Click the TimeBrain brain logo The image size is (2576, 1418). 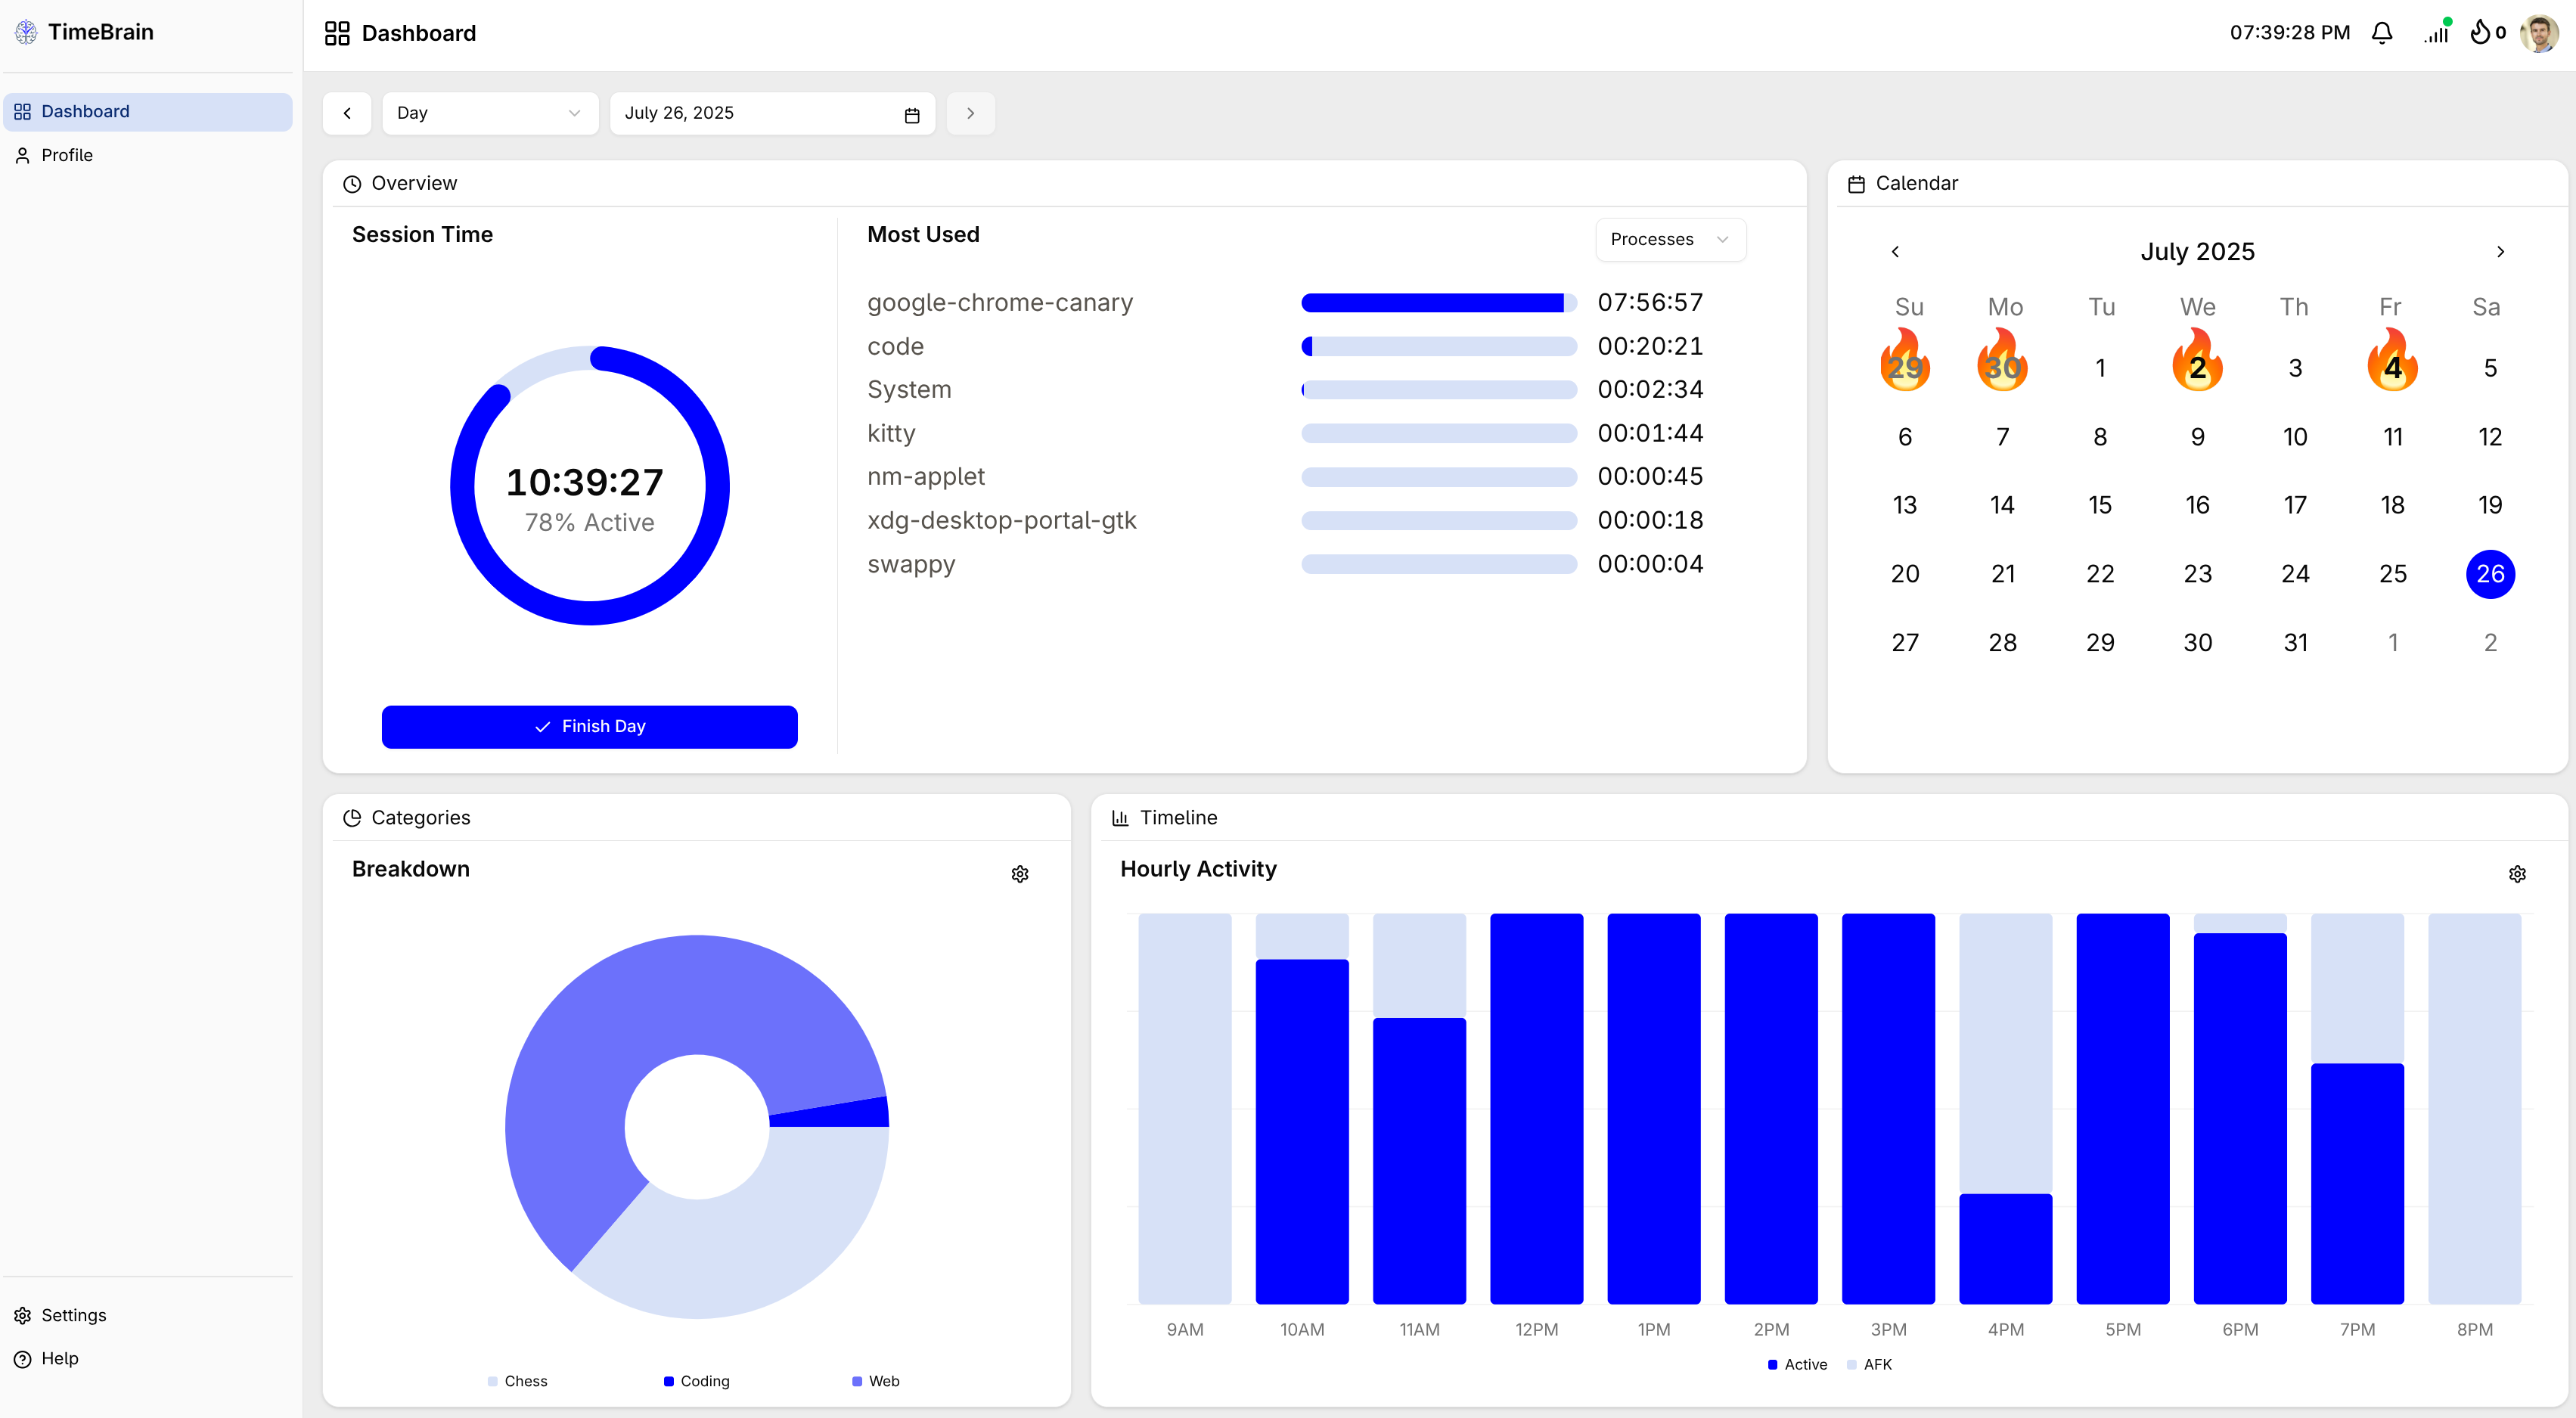point(26,32)
